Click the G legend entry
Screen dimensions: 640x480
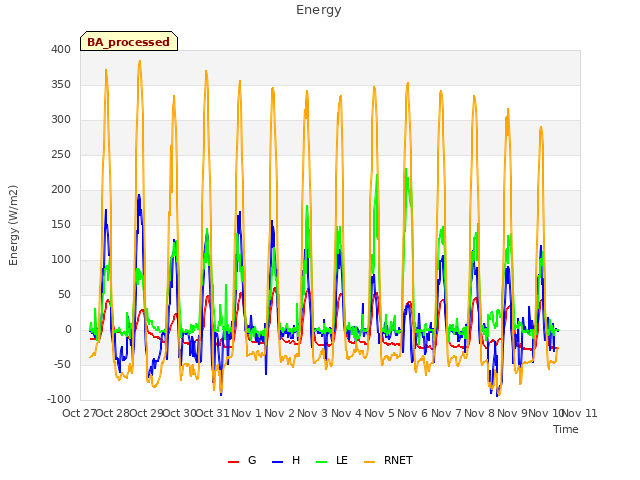coord(242,460)
